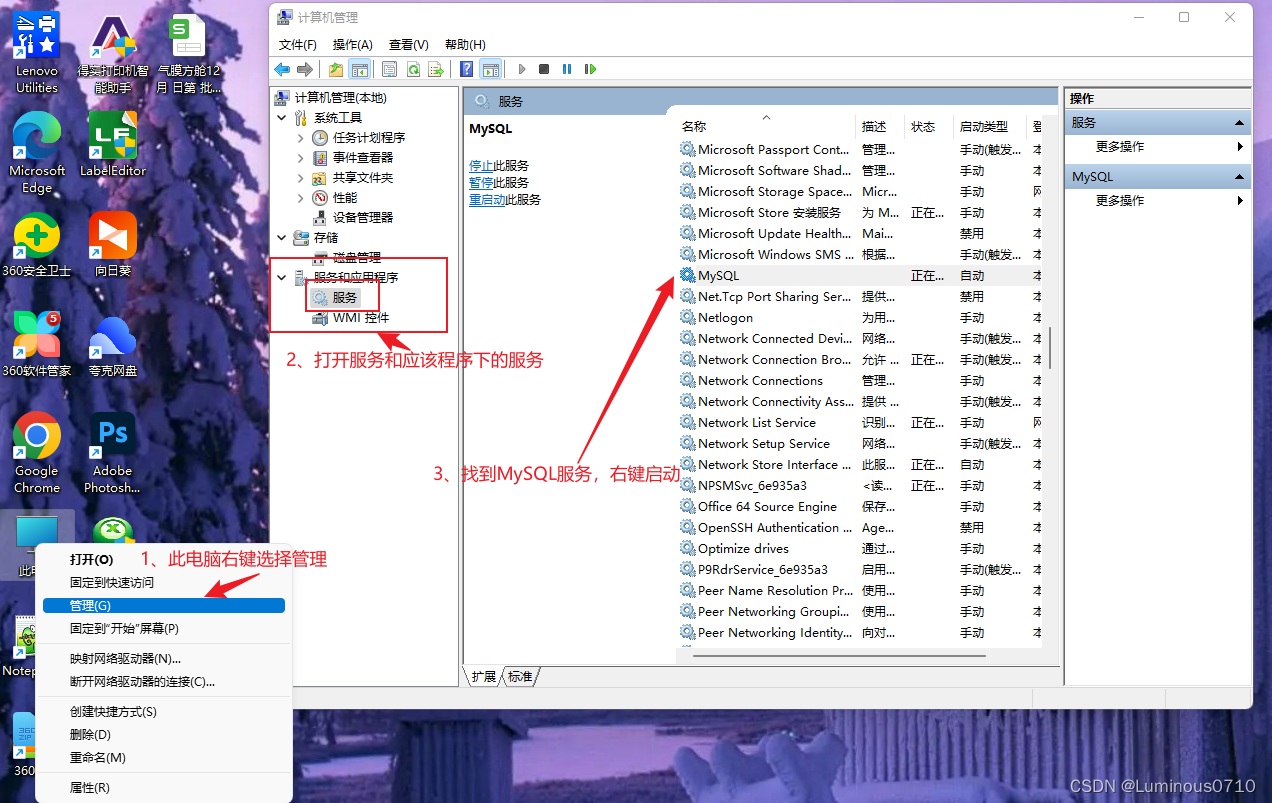Collapse the 存储 tree node
This screenshot has width=1272, height=803.
click(282, 237)
